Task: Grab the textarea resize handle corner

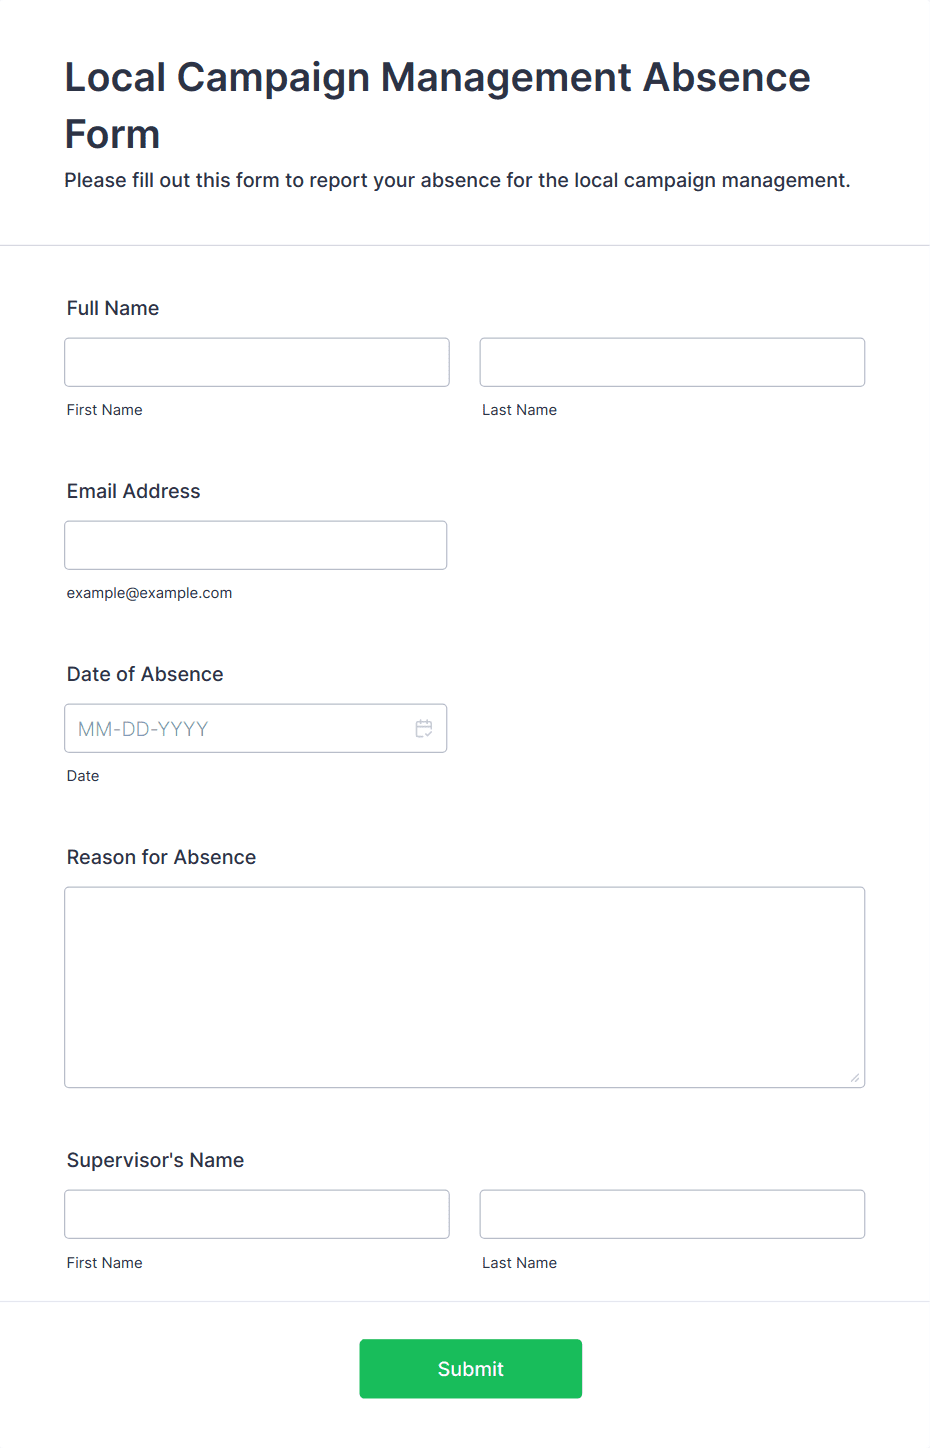Action: (854, 1077)
